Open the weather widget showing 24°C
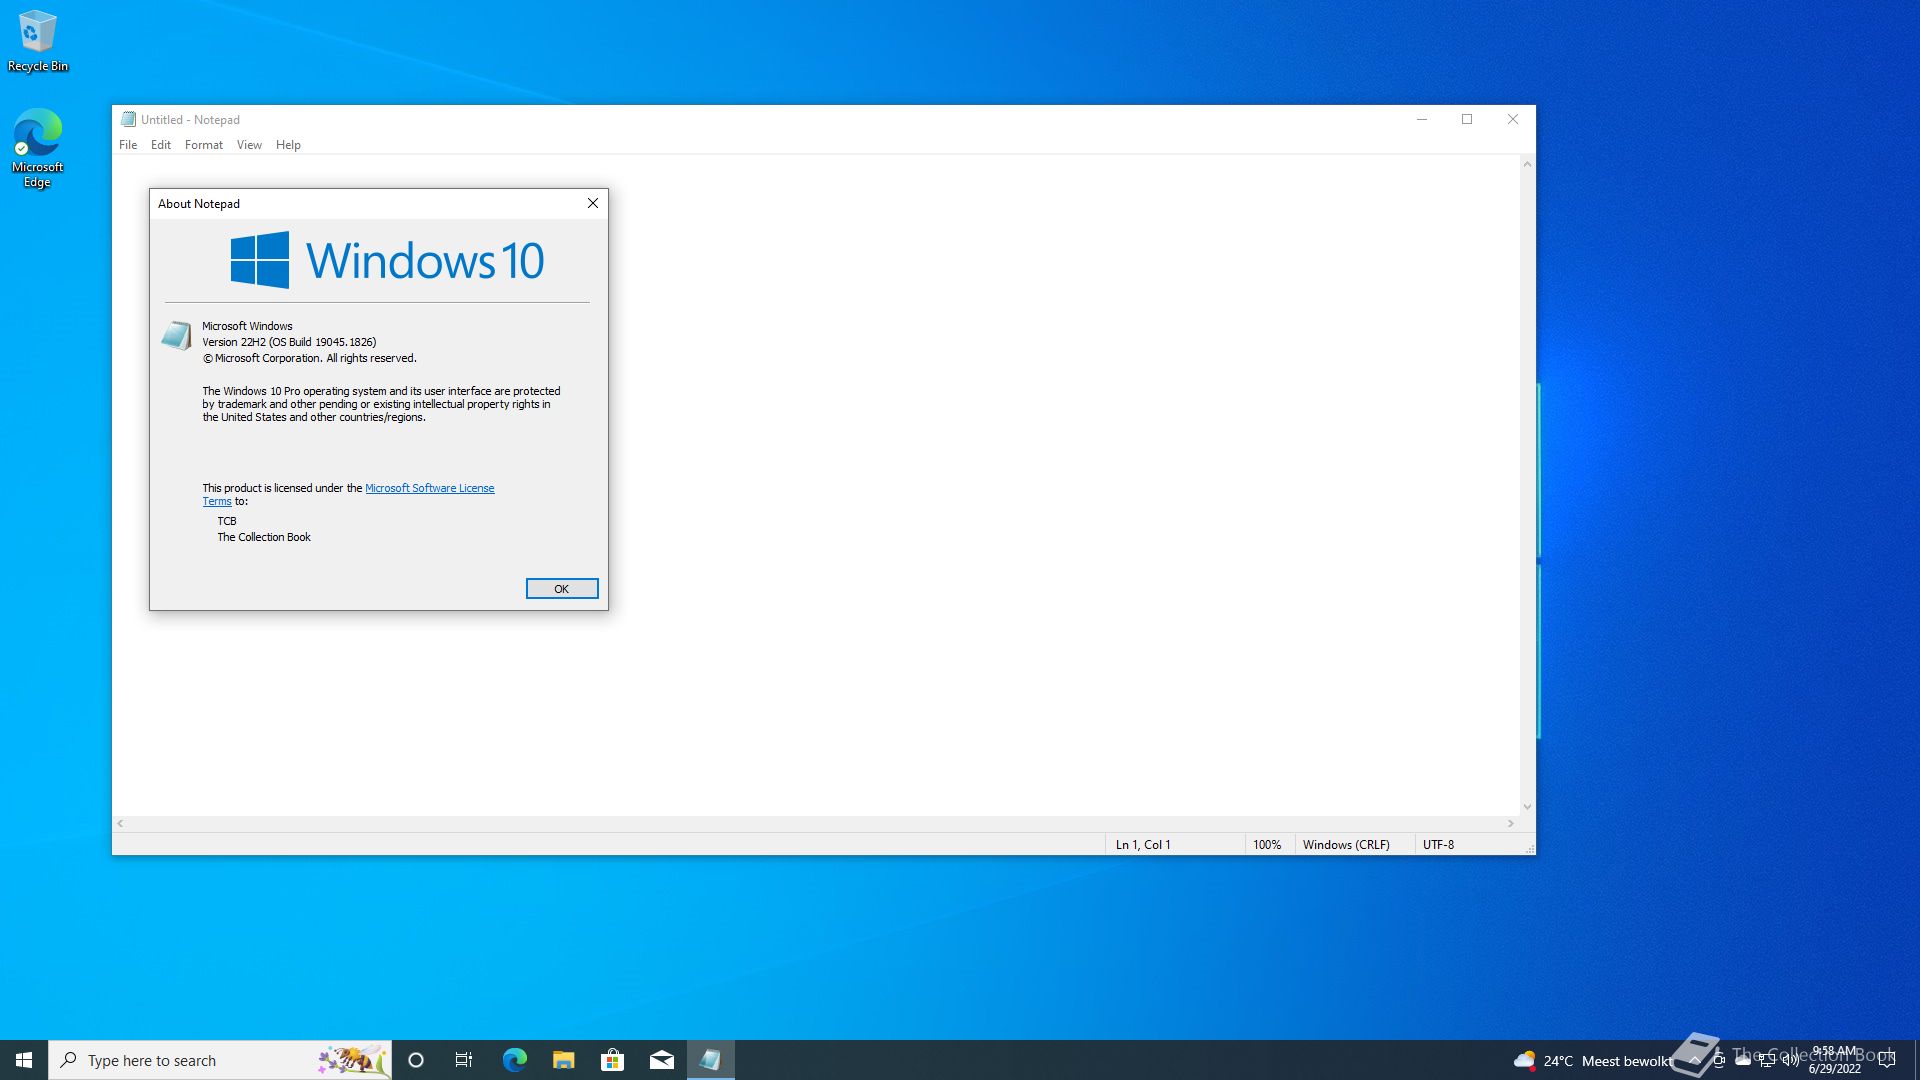Screen dimensions: 1920x1080 click(x=1592, y=1061)
